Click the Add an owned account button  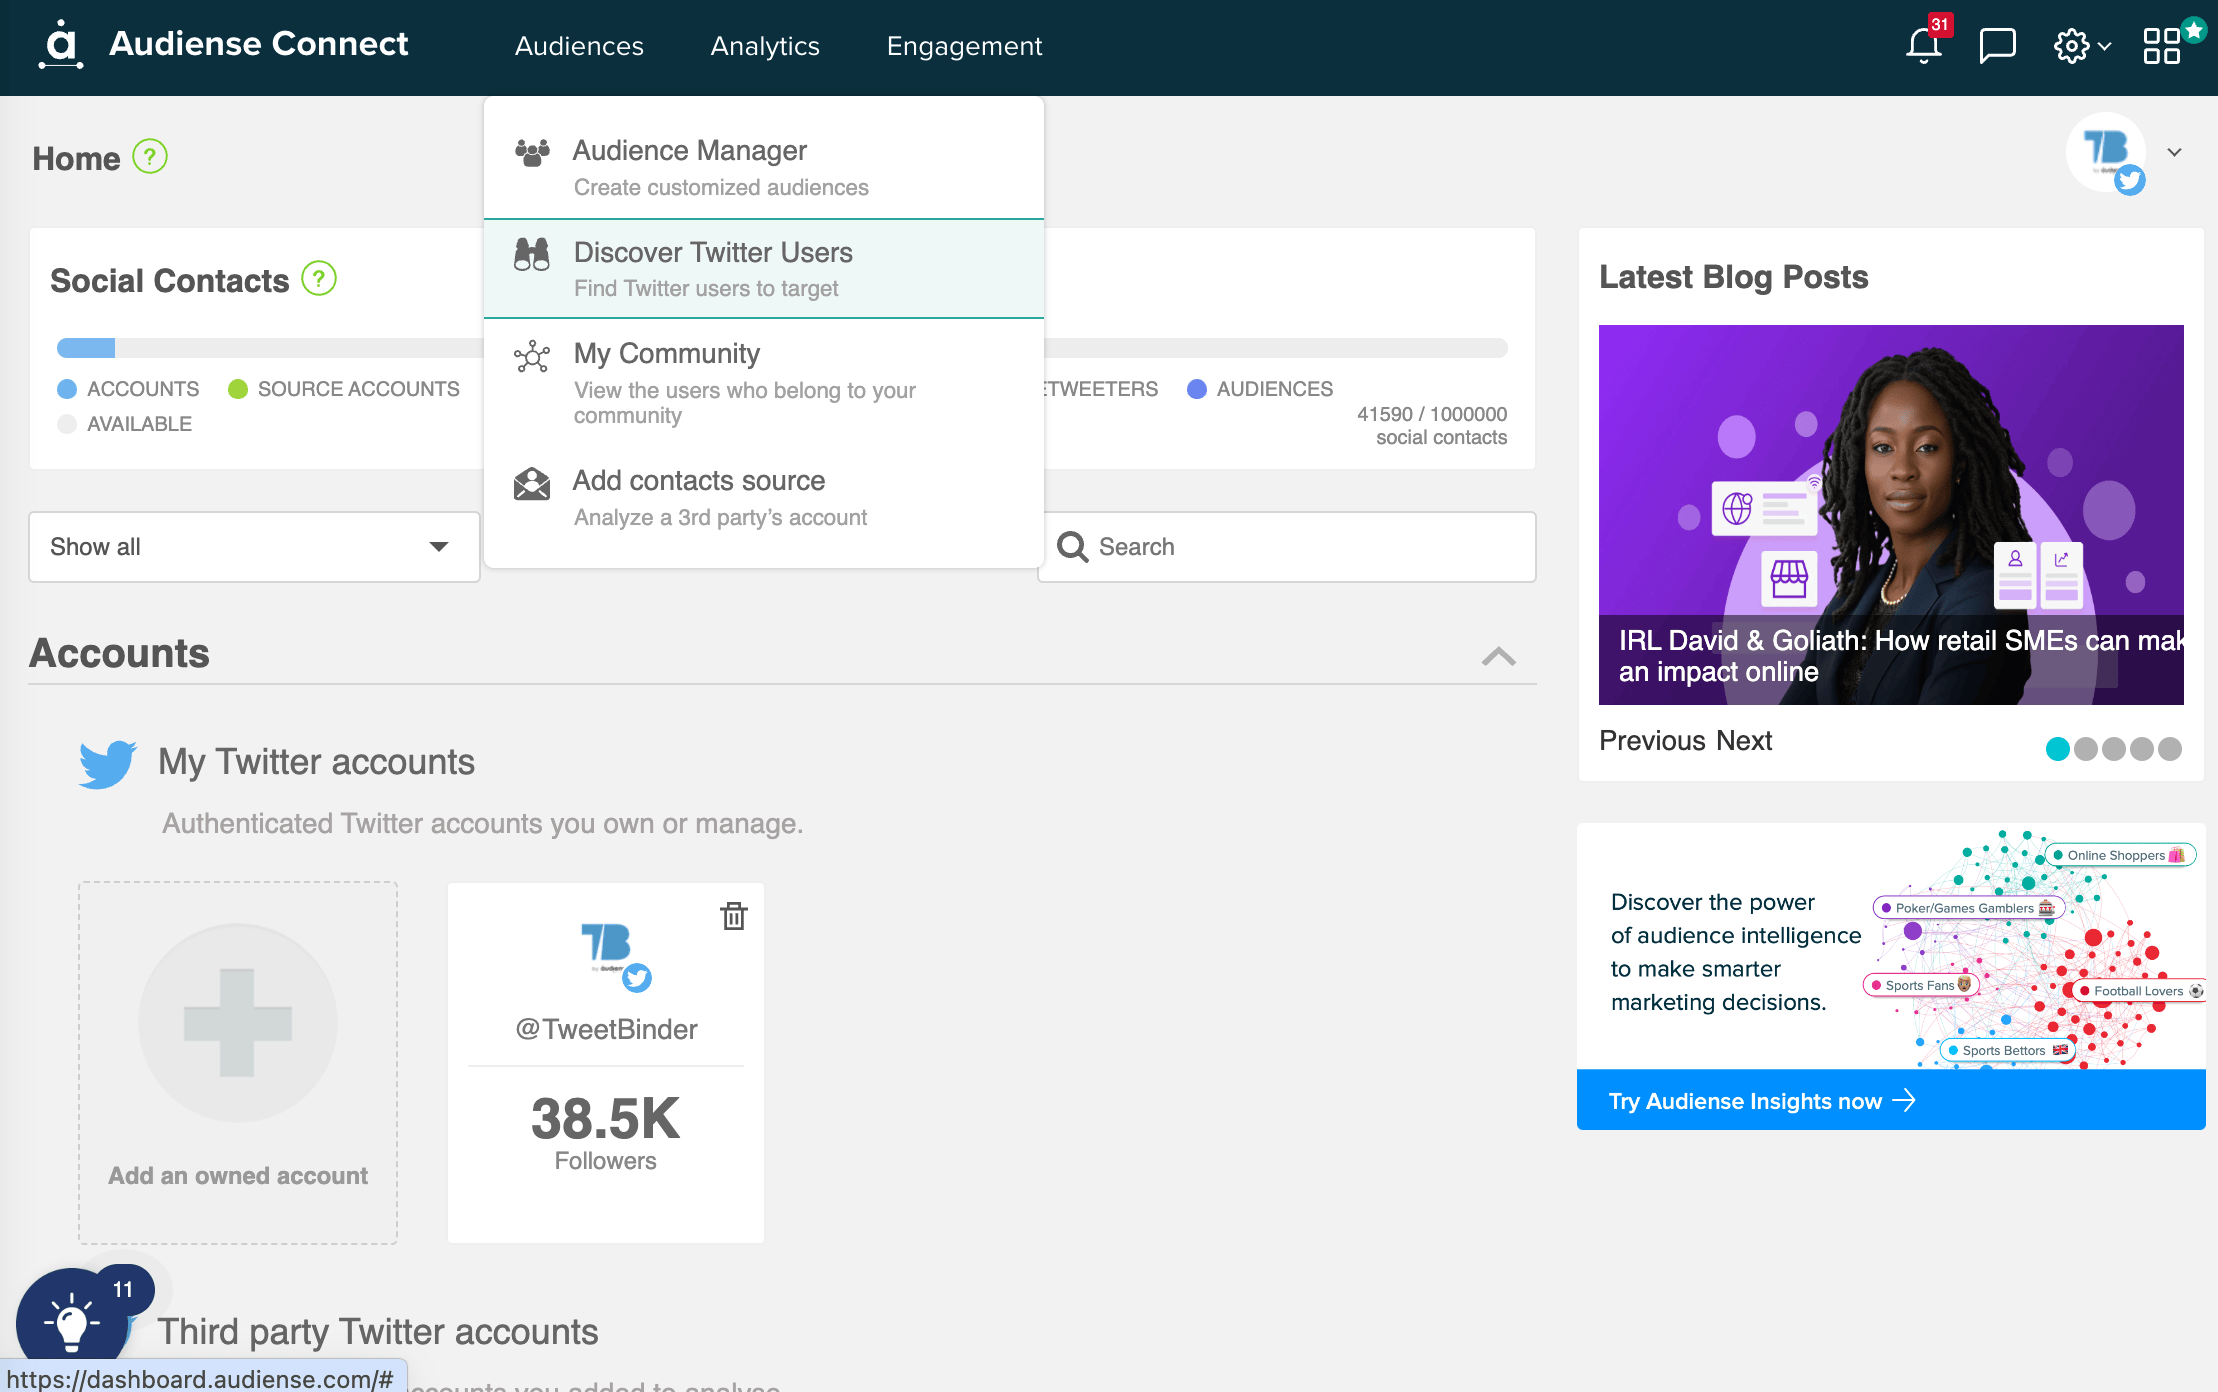coord(237,1065)
